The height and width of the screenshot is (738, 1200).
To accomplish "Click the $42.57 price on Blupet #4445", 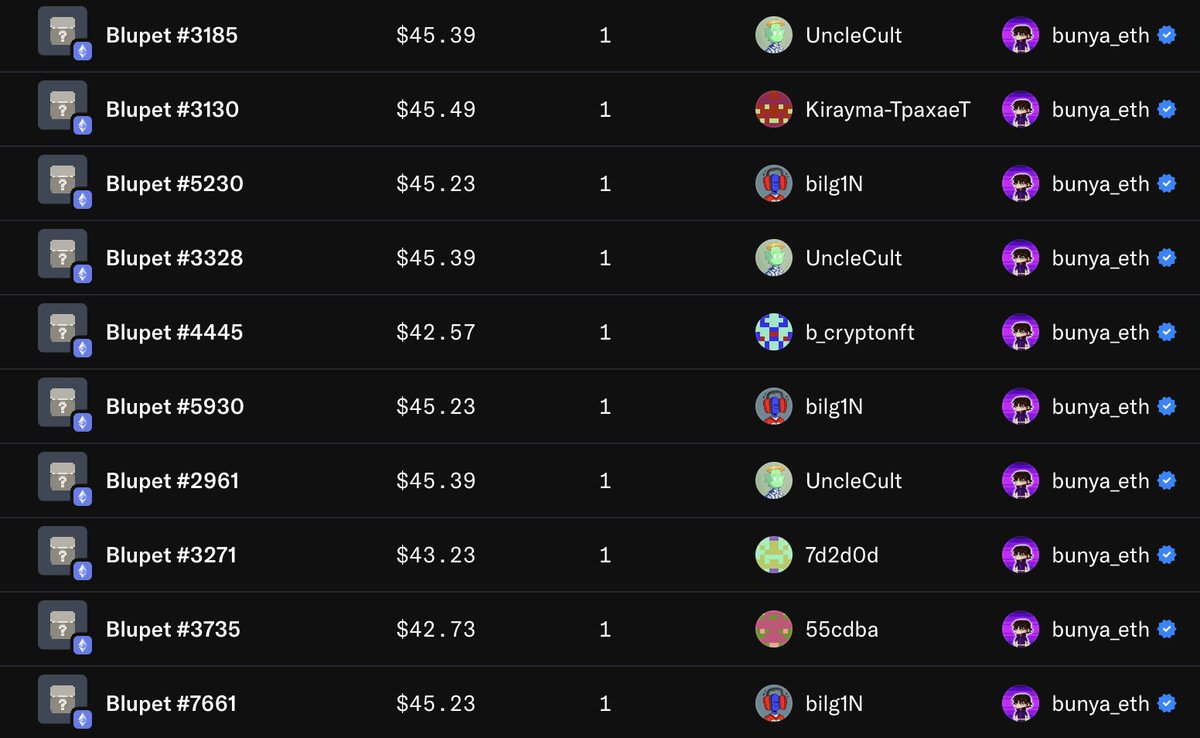I will (x=436, y=332).
